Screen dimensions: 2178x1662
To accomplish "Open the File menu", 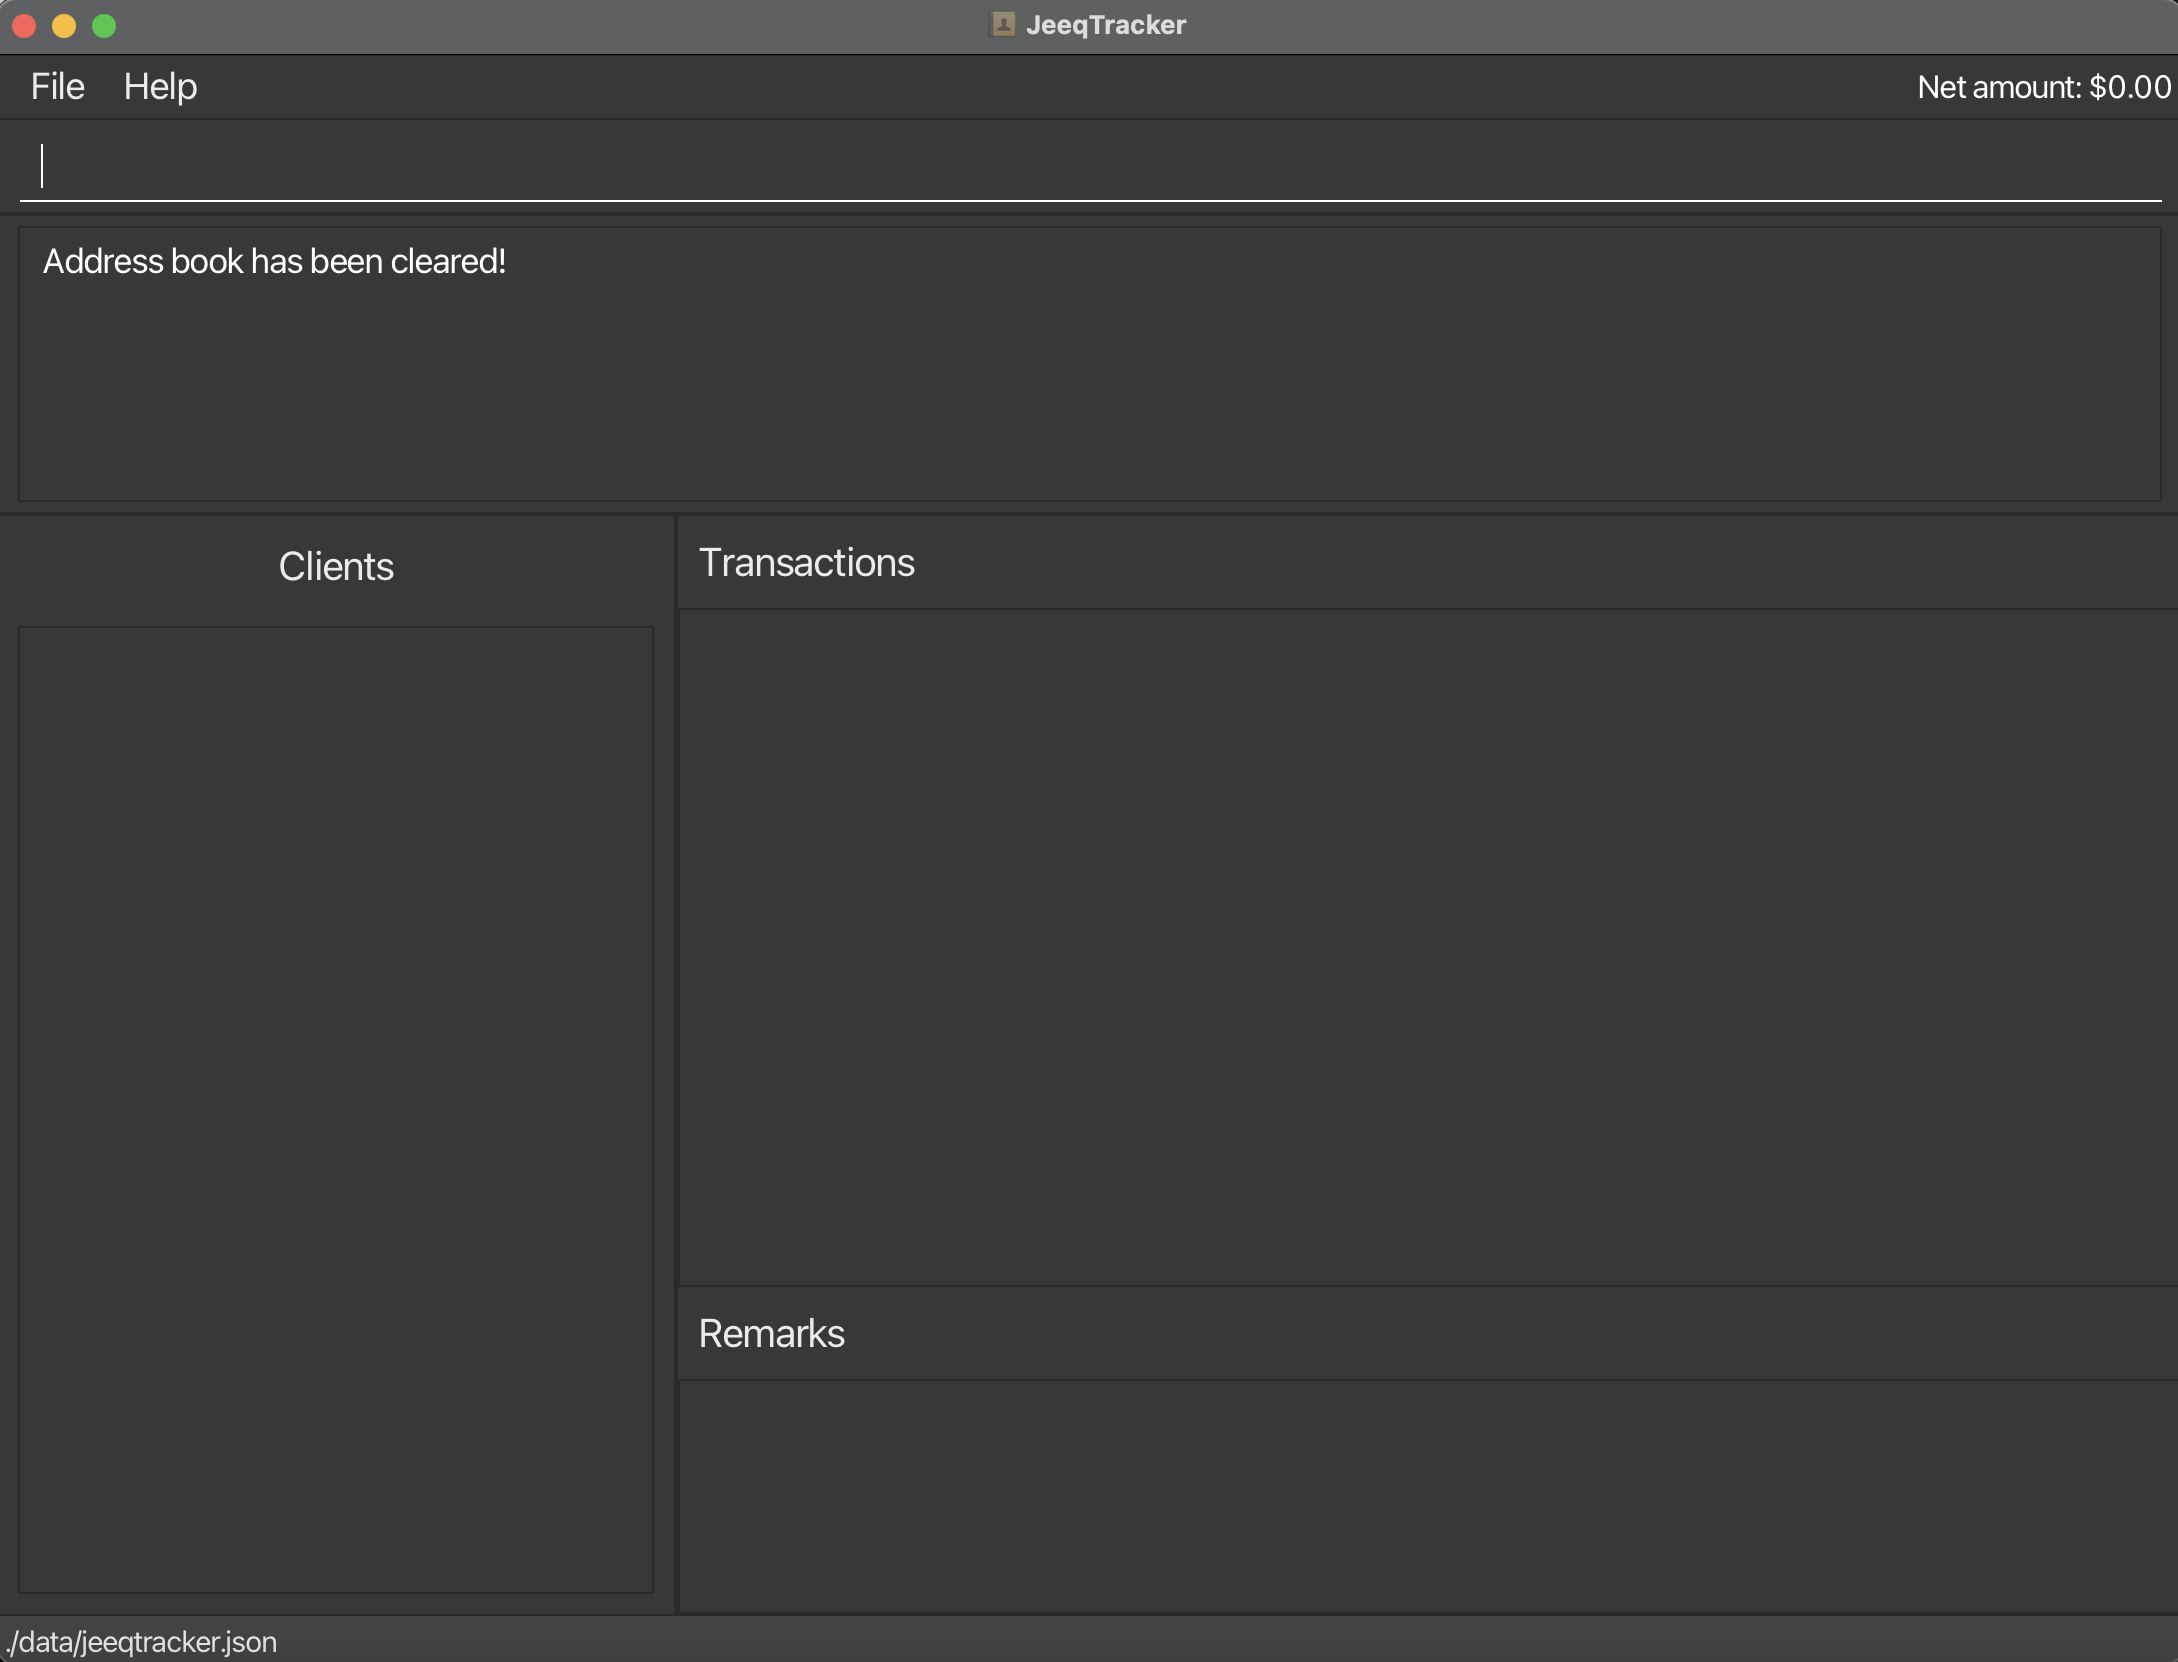I will [58, 87].
